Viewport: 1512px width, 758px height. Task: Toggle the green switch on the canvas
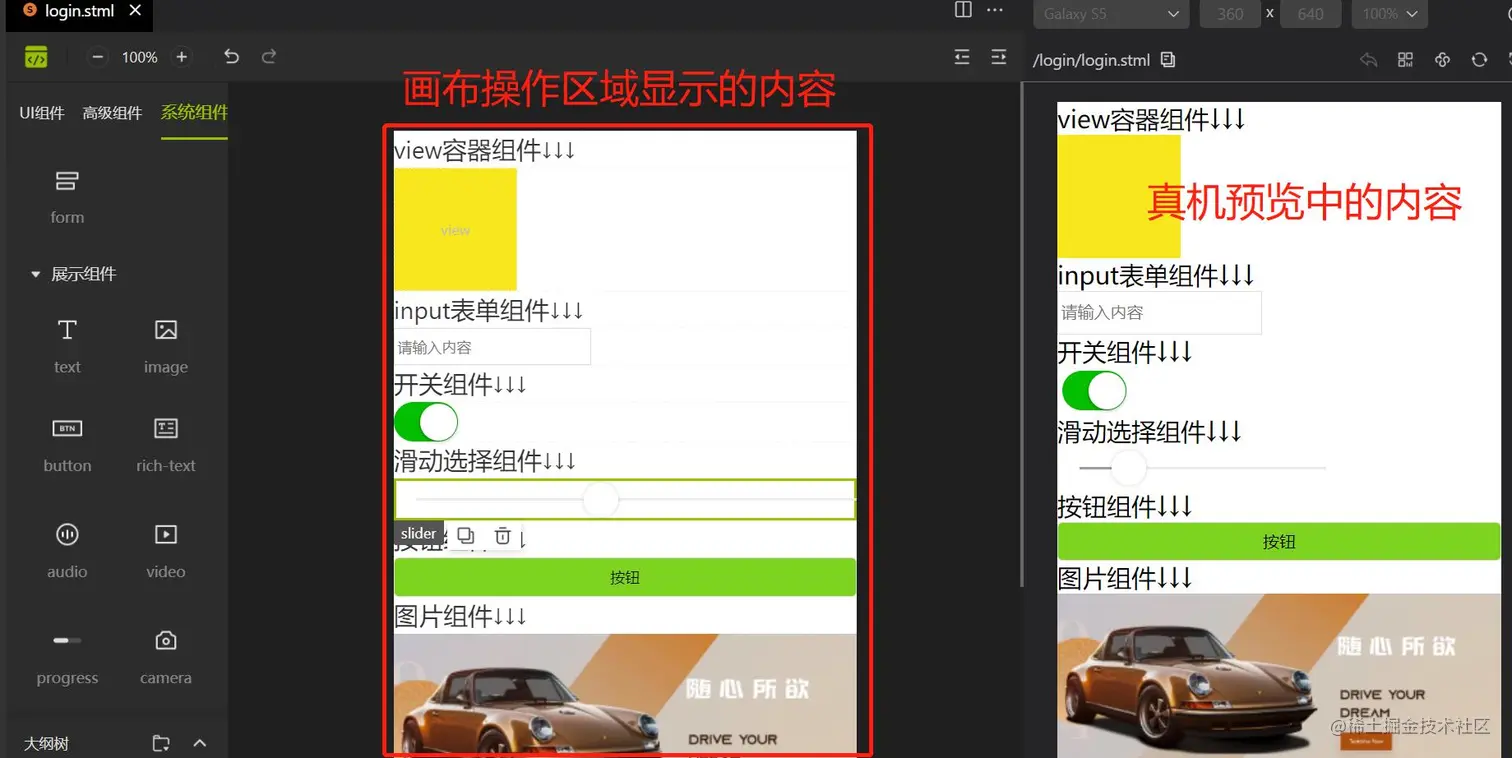pos(425,422)
